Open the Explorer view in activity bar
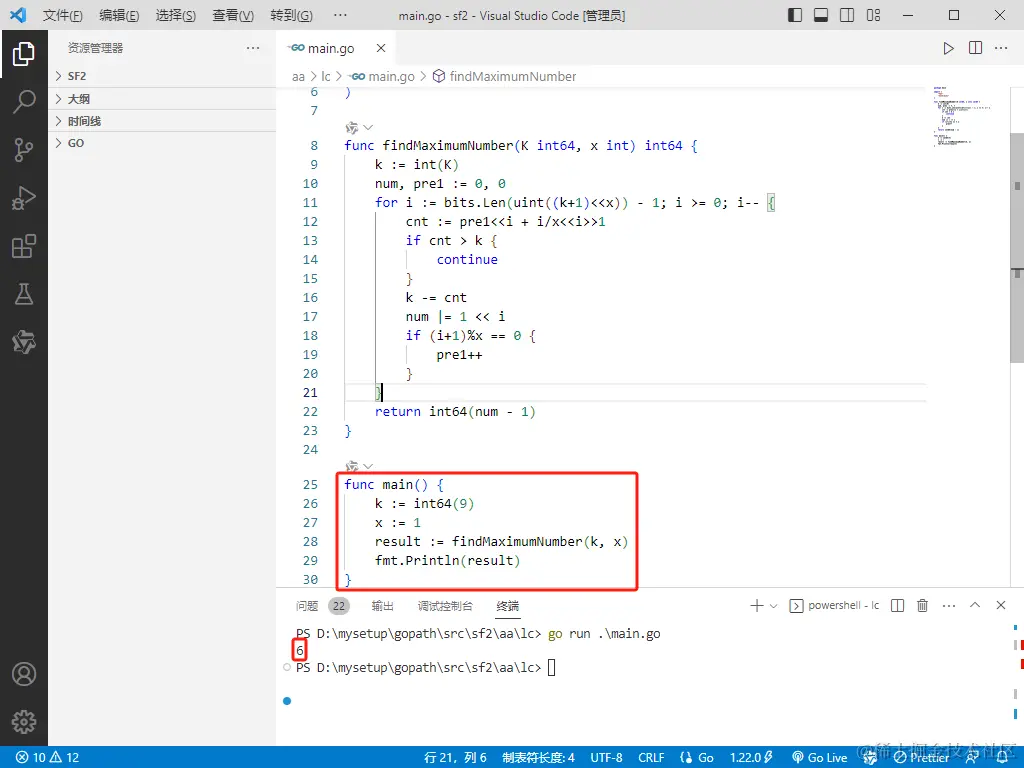 point(24,54)
